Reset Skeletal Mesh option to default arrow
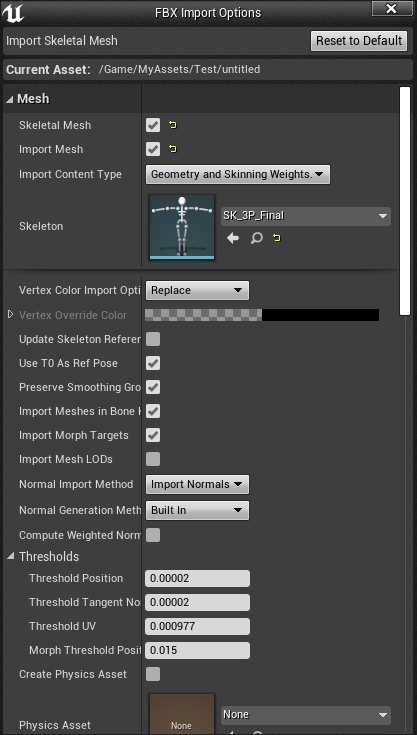This screenshot has width=417, height=735. (x=173, y=125)
